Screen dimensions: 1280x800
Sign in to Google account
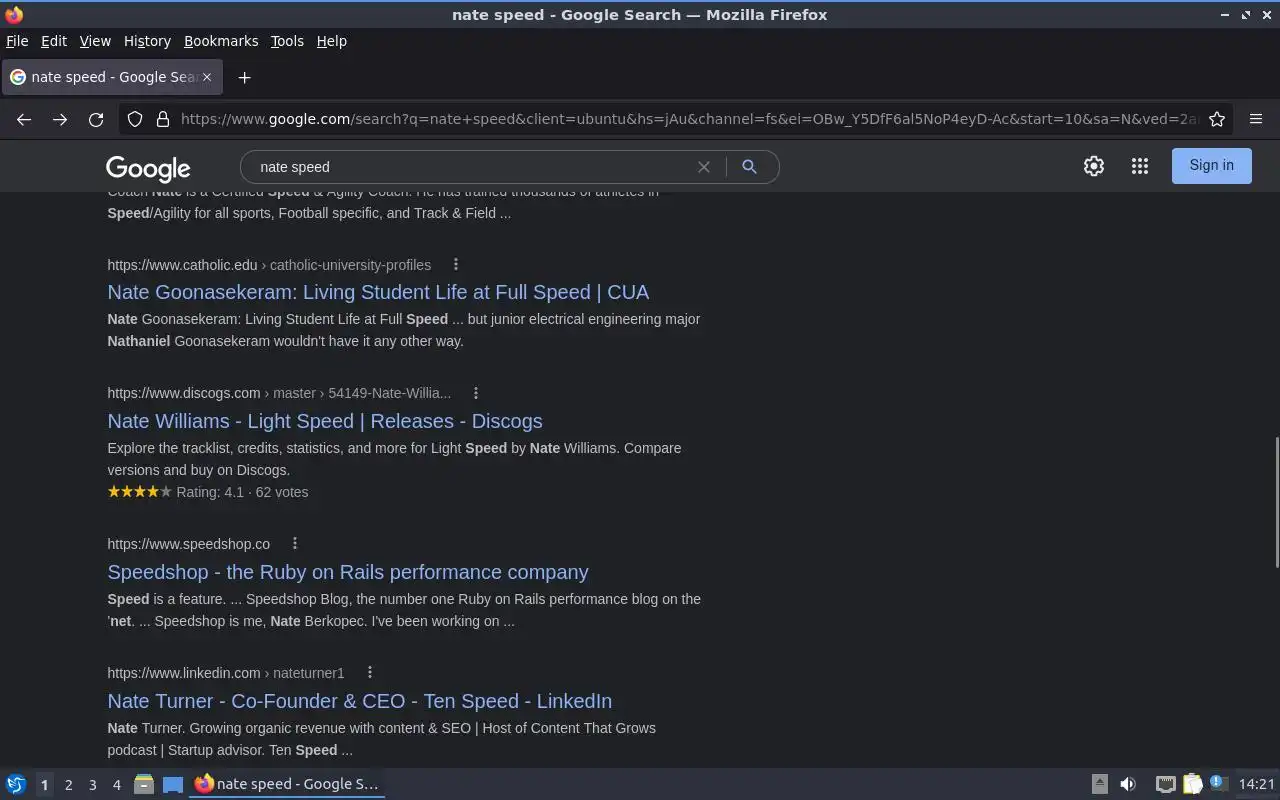point(1211,166)
